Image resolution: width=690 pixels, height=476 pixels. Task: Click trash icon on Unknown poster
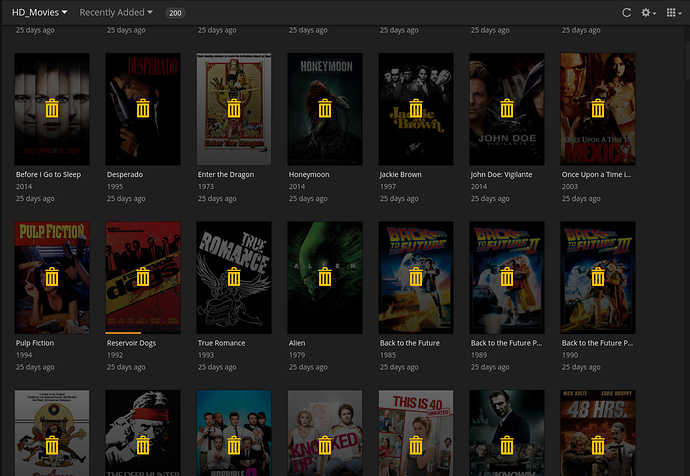(x=507, y=445)
